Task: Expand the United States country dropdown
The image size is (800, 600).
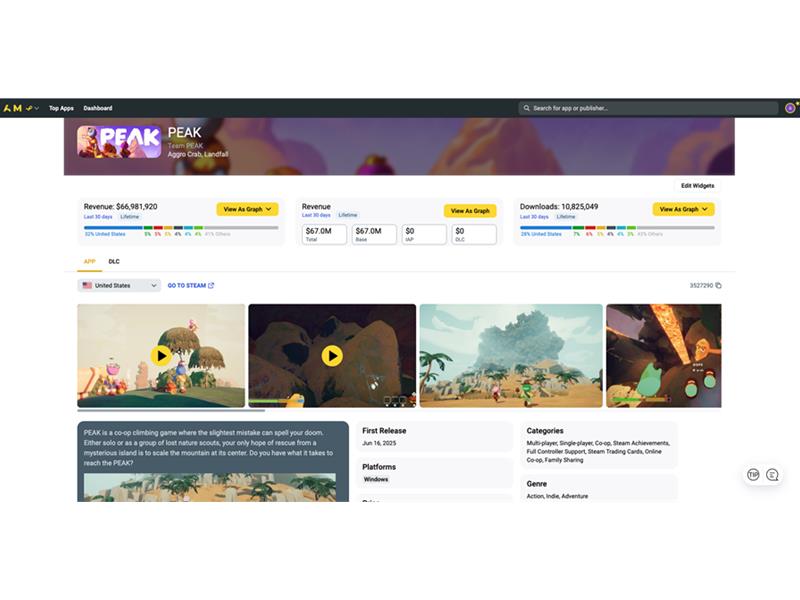Action: click(119, 285)
